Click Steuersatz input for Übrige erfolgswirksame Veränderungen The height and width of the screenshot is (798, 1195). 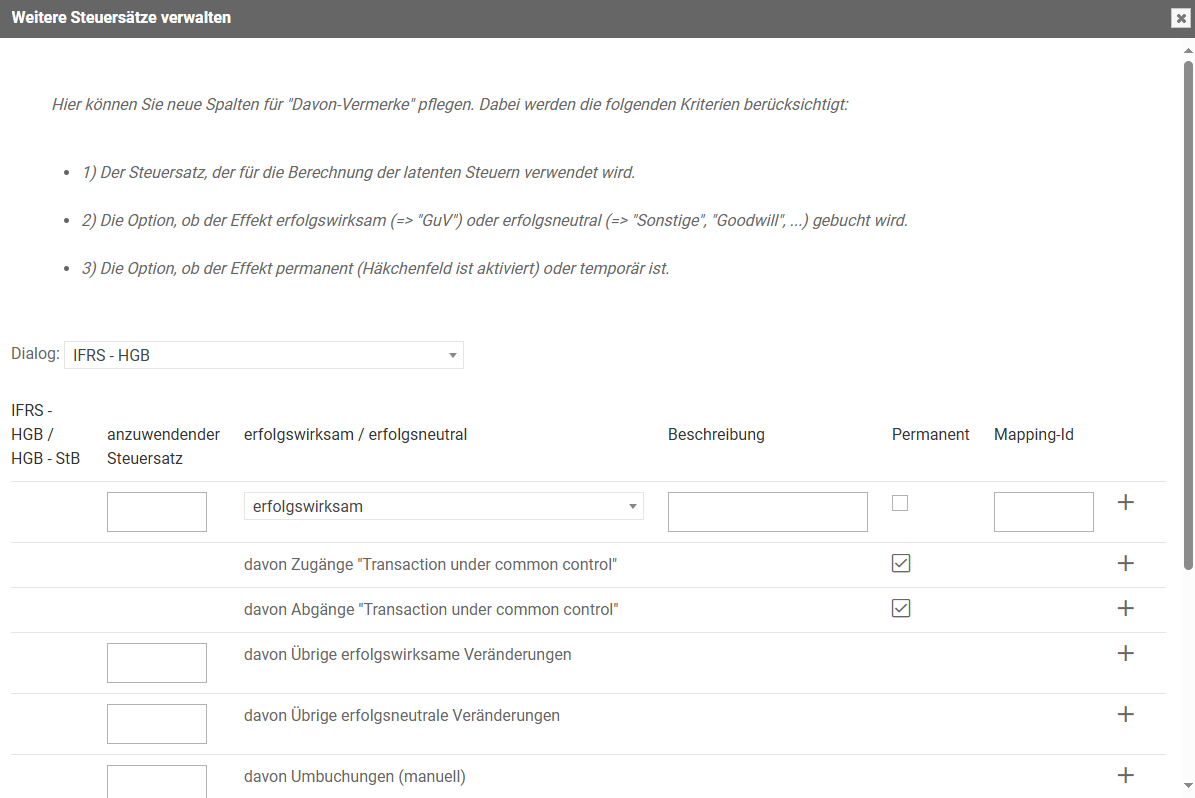[157, 662]
